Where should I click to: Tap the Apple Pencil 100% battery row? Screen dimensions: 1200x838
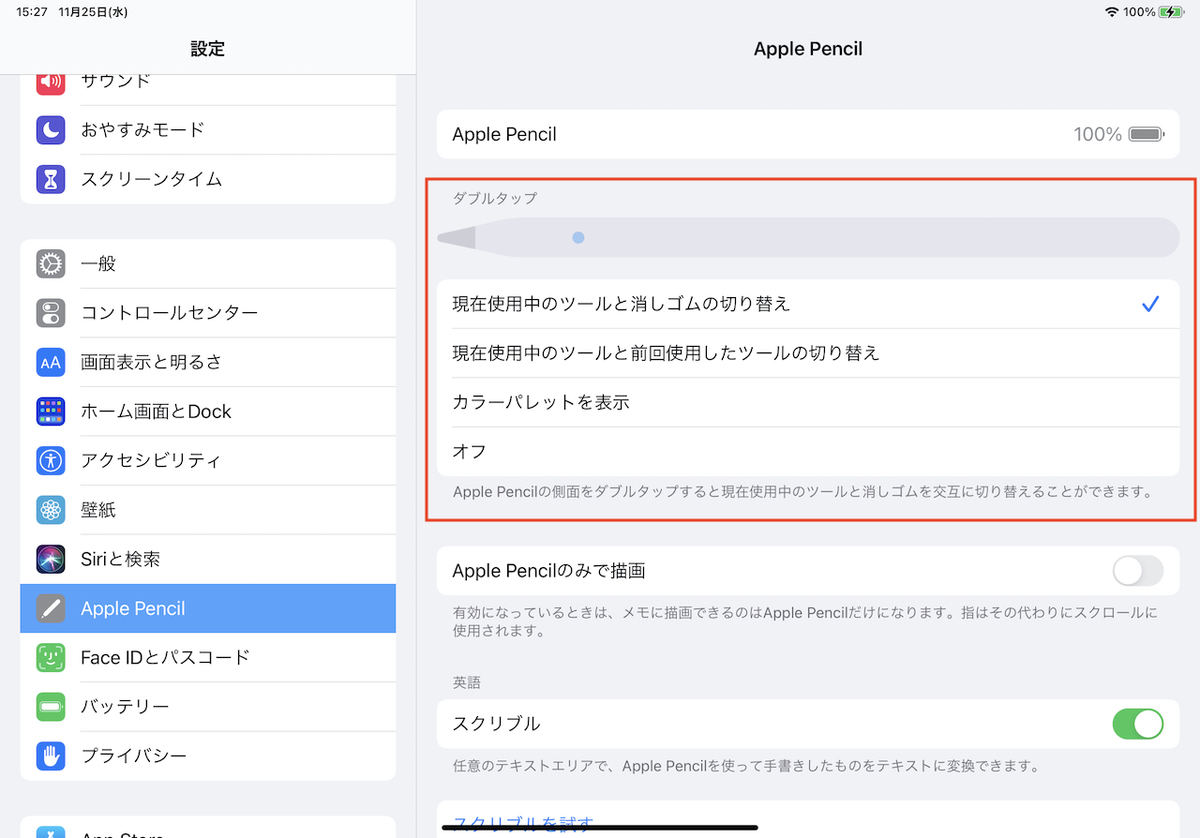coord(808,134)
